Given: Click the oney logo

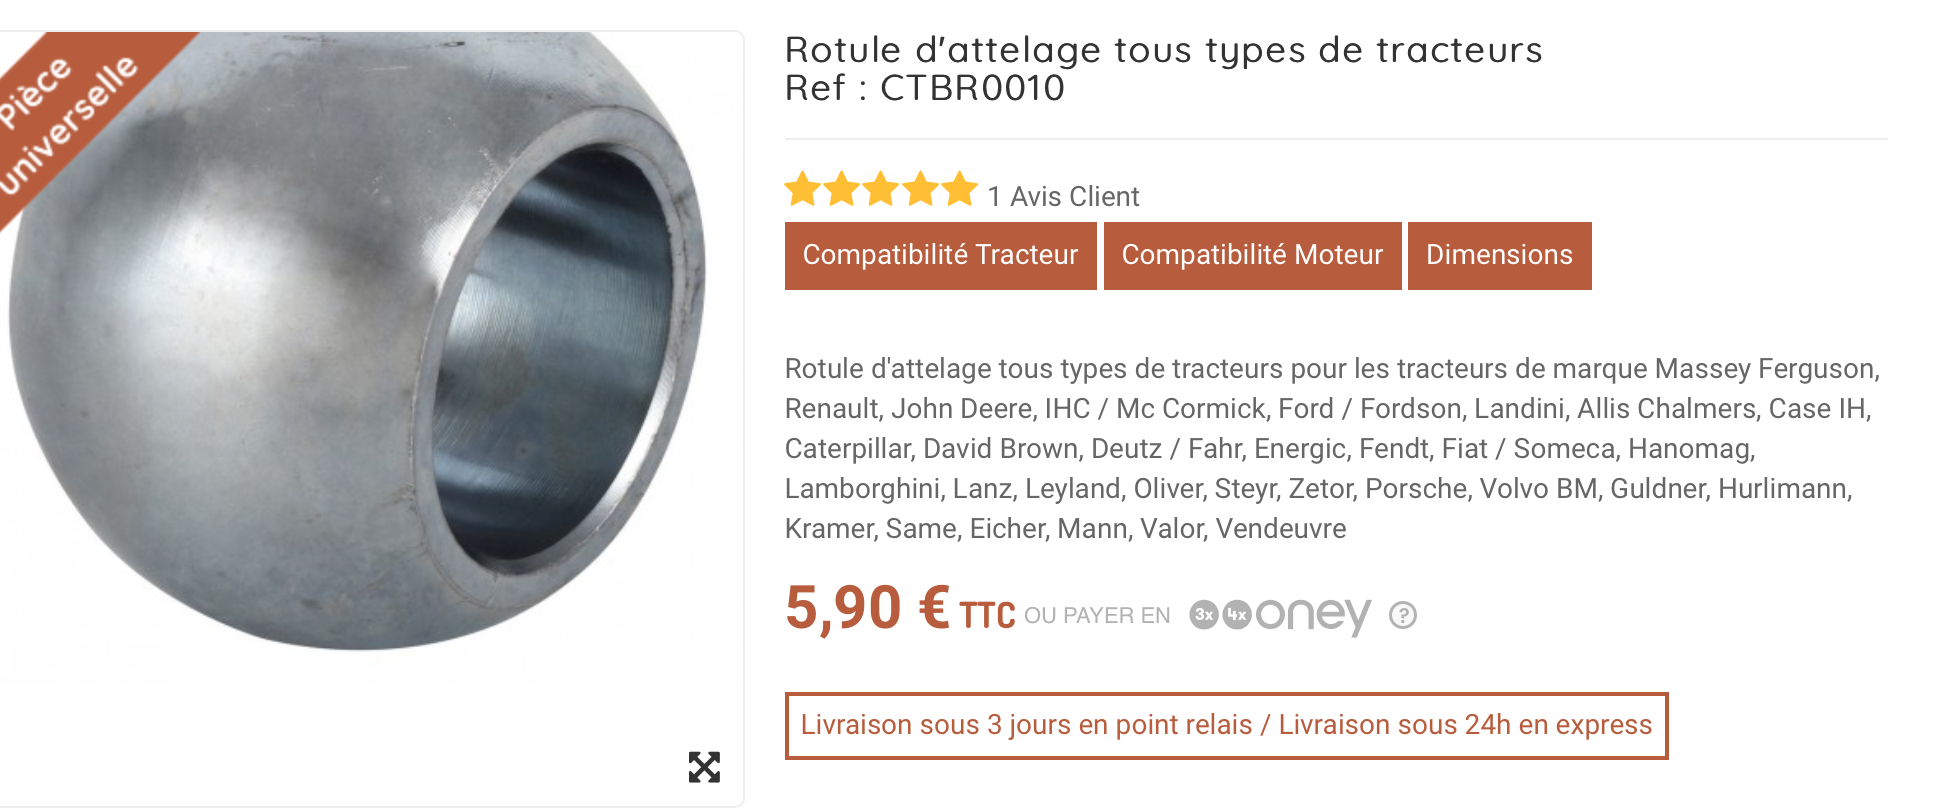Looking at the screenshot, I should click(x=1313, y=614).
